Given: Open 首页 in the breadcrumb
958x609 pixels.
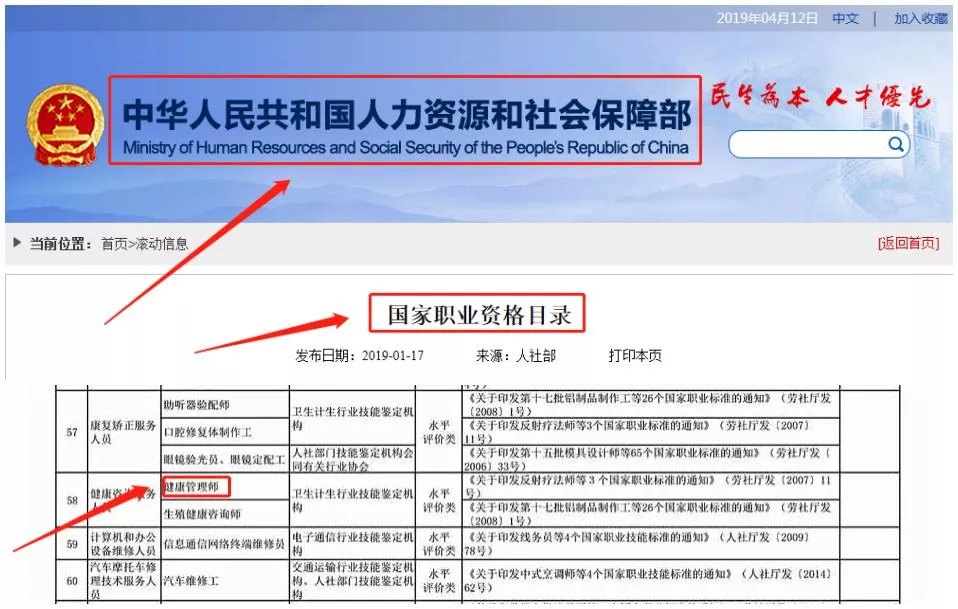Looking at the screenshot, I should click(114, 243).
